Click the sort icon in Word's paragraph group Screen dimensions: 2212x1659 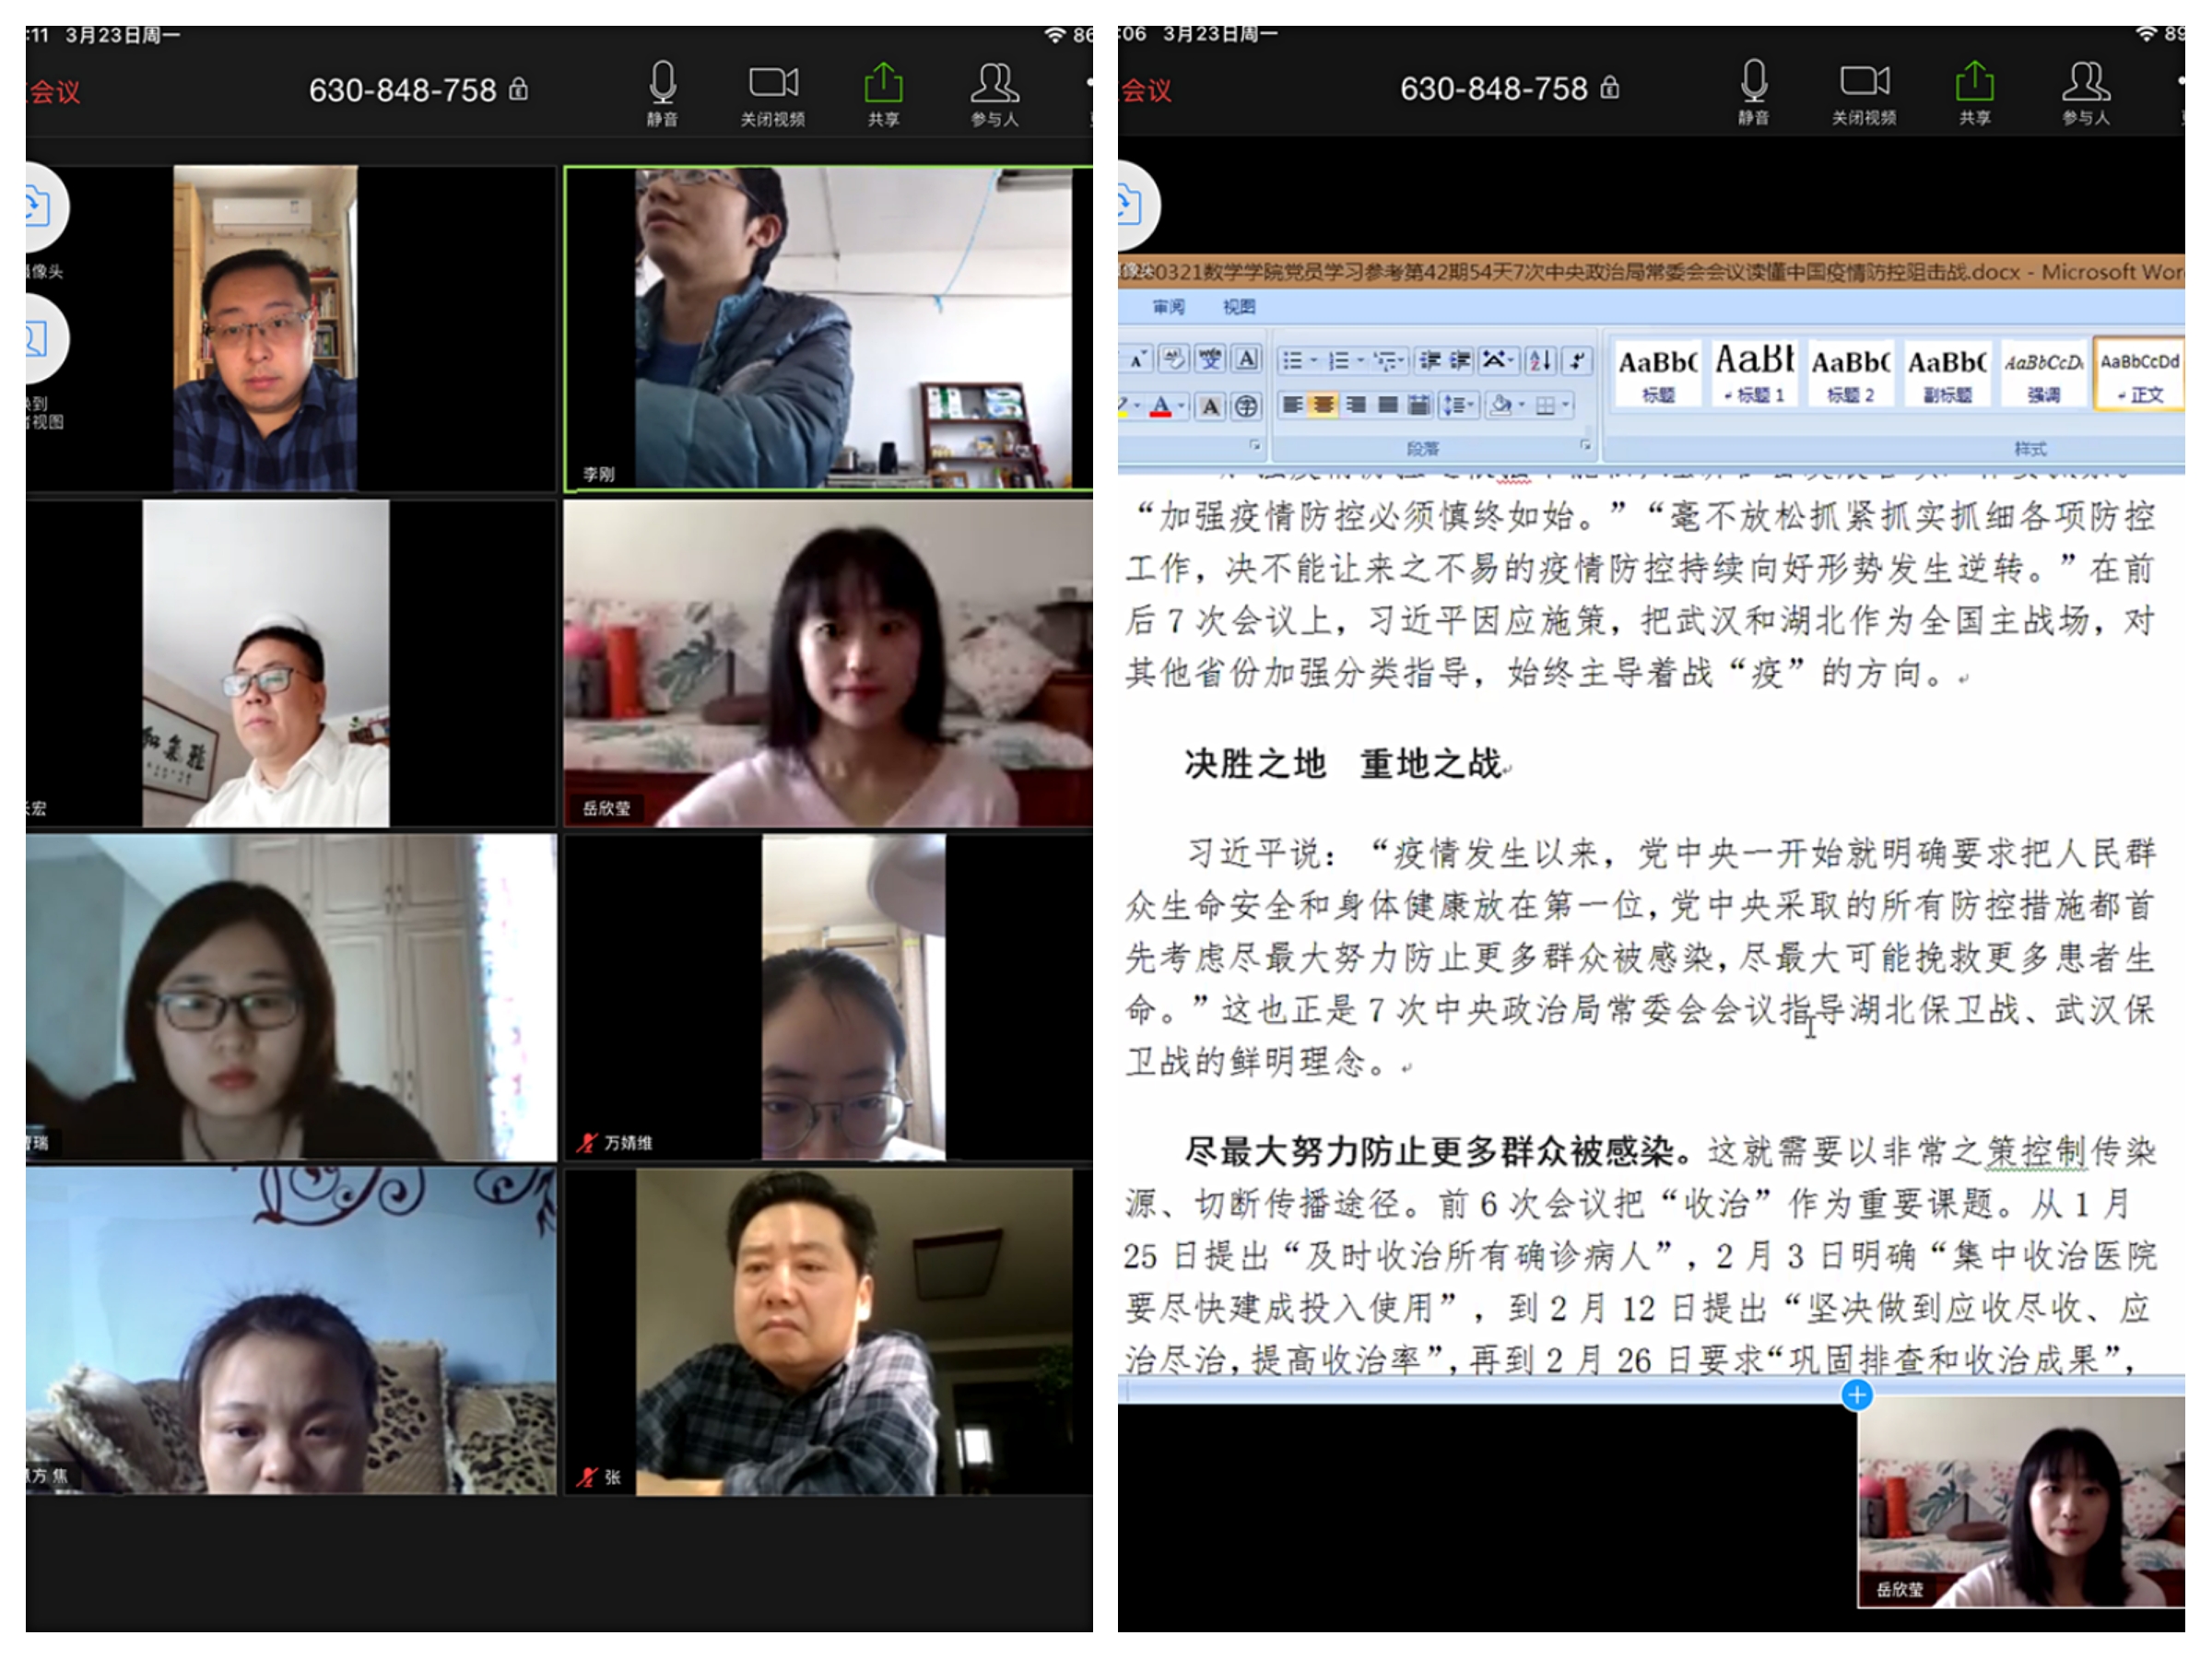click(x=1541, y=360)
